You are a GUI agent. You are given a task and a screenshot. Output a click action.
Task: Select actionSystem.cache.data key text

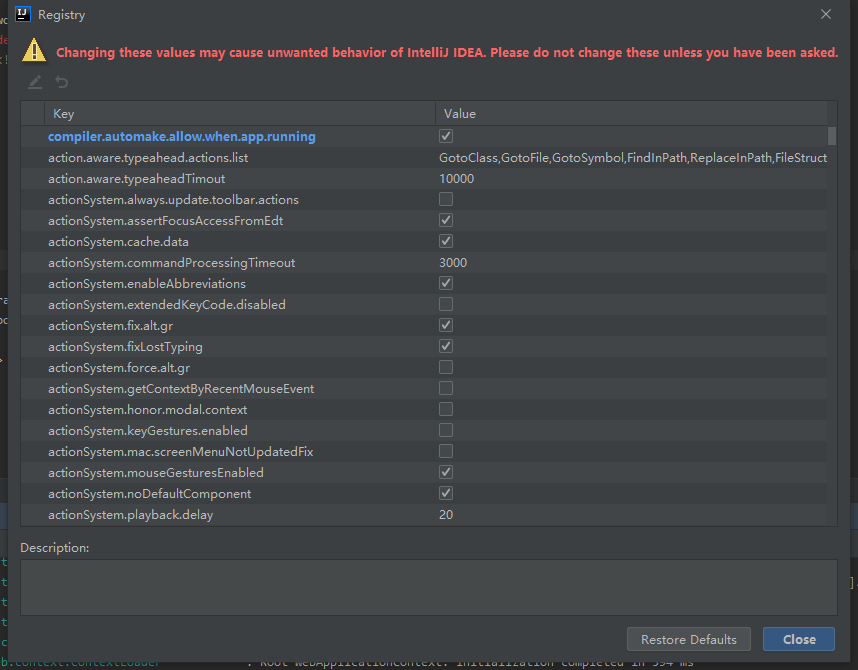tap(118, 242)
